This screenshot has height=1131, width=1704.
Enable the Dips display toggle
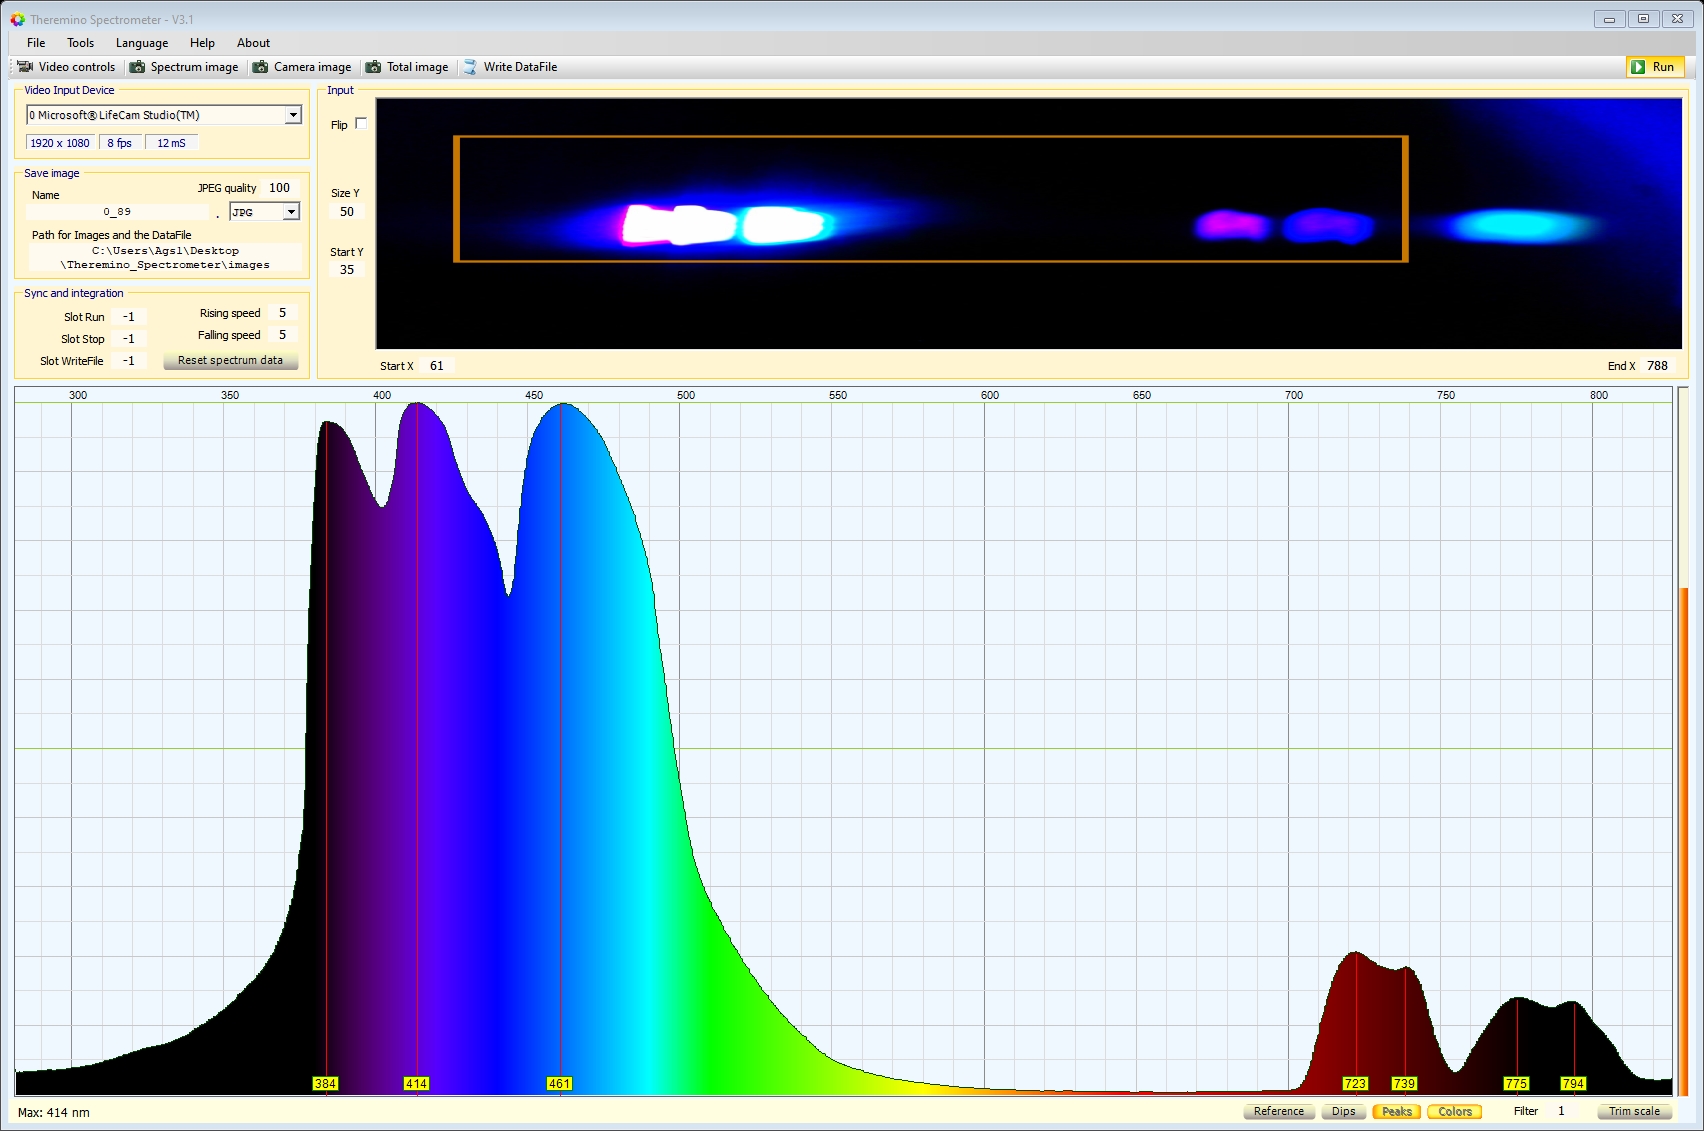[x=1343, y=1111]
